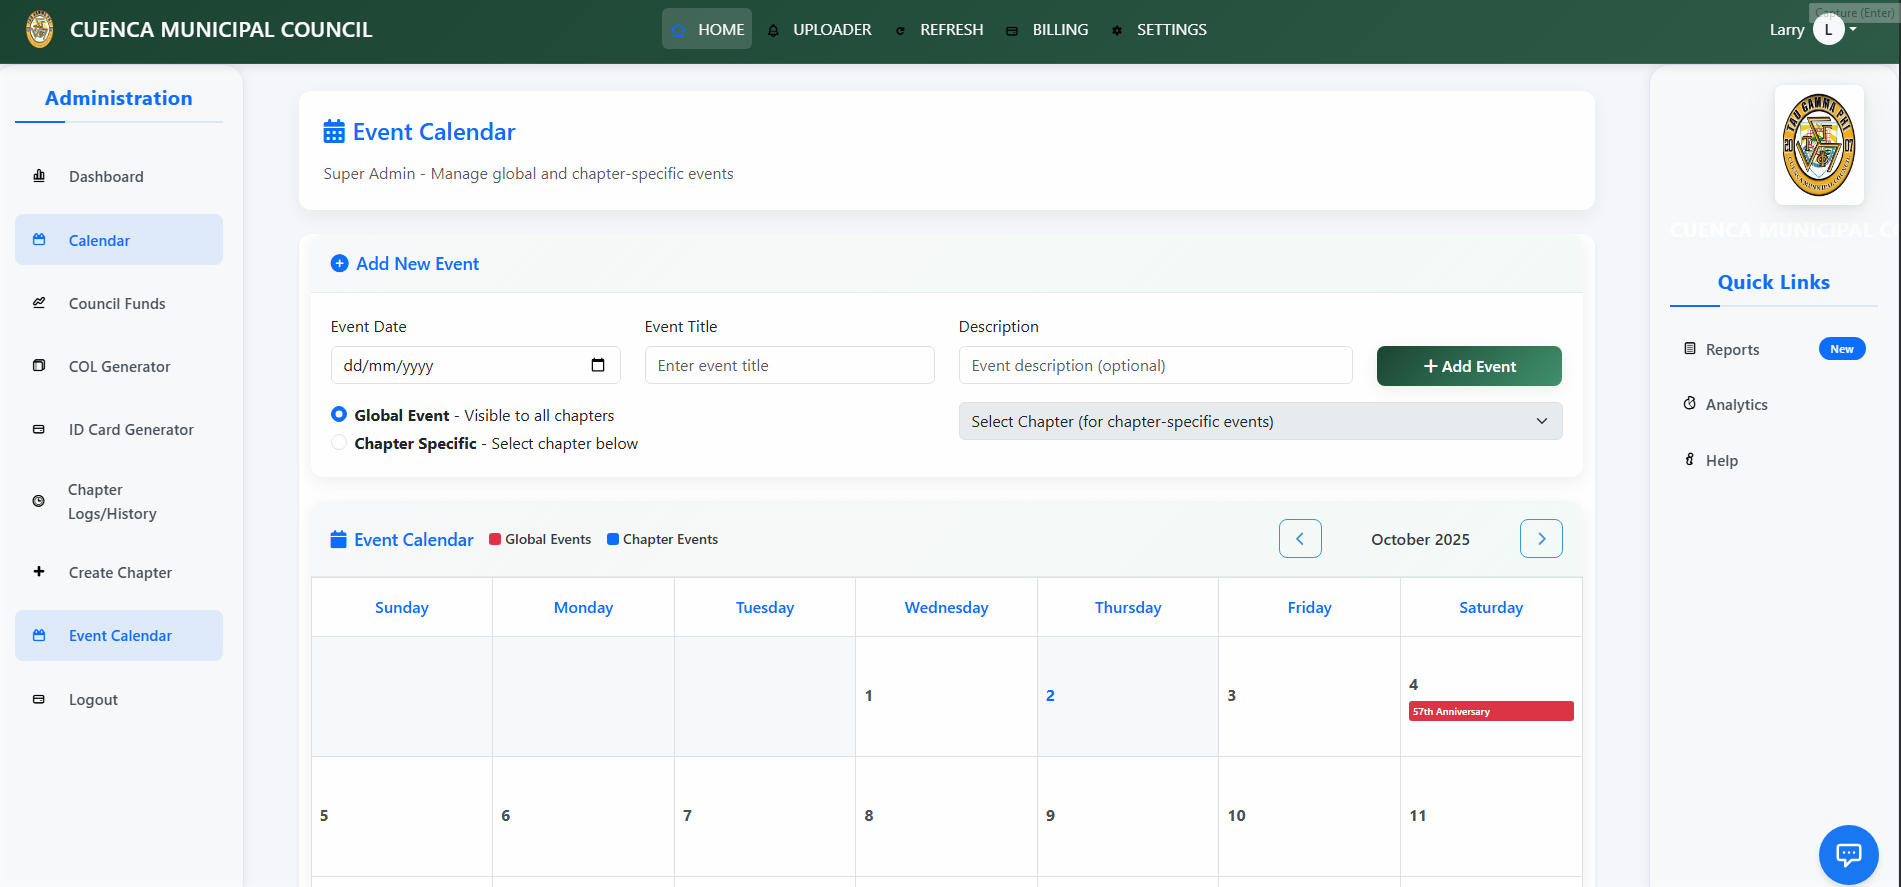This screenshot has height=887, width=1901.
Task: Click the ID Card Generator icon
Action: pos(39,429)
